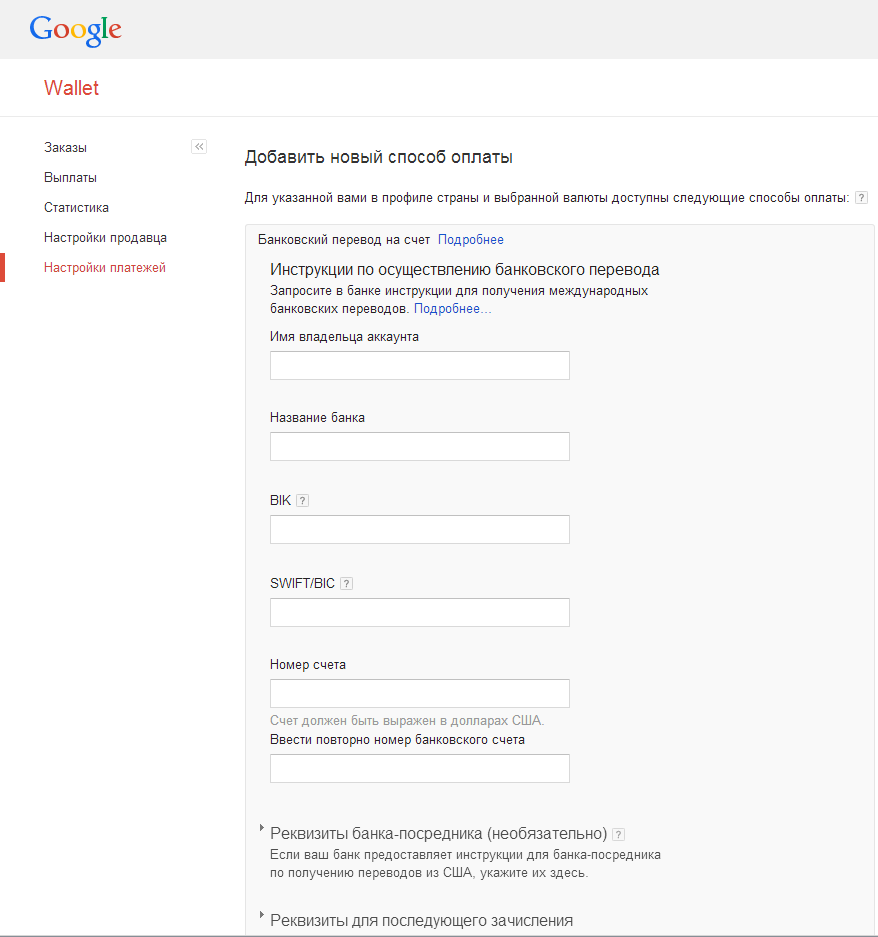Click the help icon next to BIK
The height and width of the screenshot is (937, 878).
(x=303, y=500)
